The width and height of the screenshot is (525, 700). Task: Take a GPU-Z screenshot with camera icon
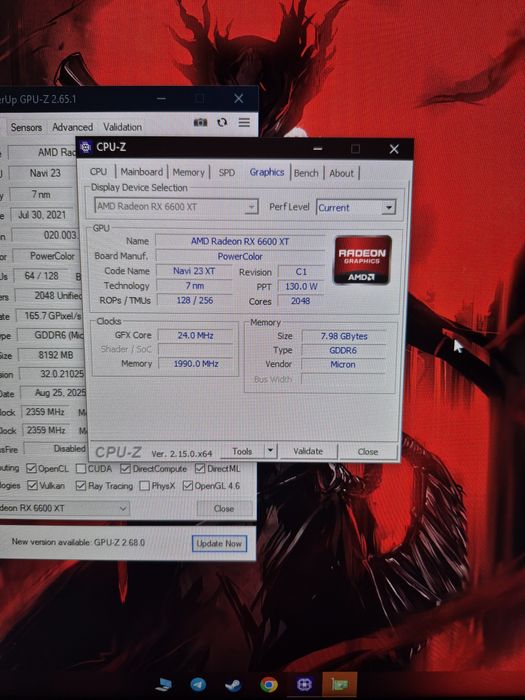point(200,122)
